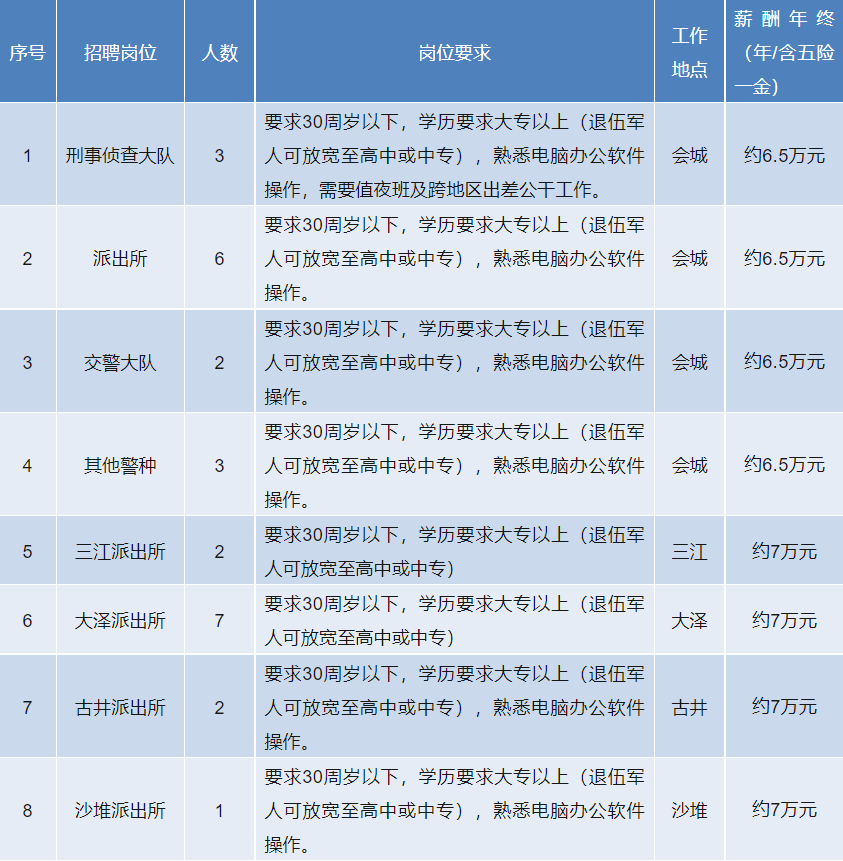Click the 交警大队 position cell
The image size is (843, 861).
[x=120, y=362]
